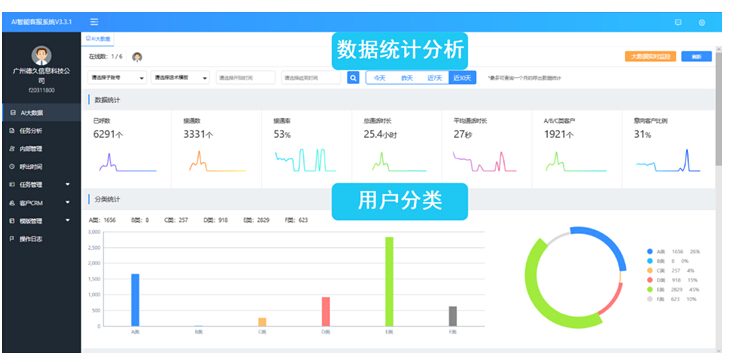Click the blue 刷新 button
The width and height of the screenshot is (733, 360).
tap(697, 57)
